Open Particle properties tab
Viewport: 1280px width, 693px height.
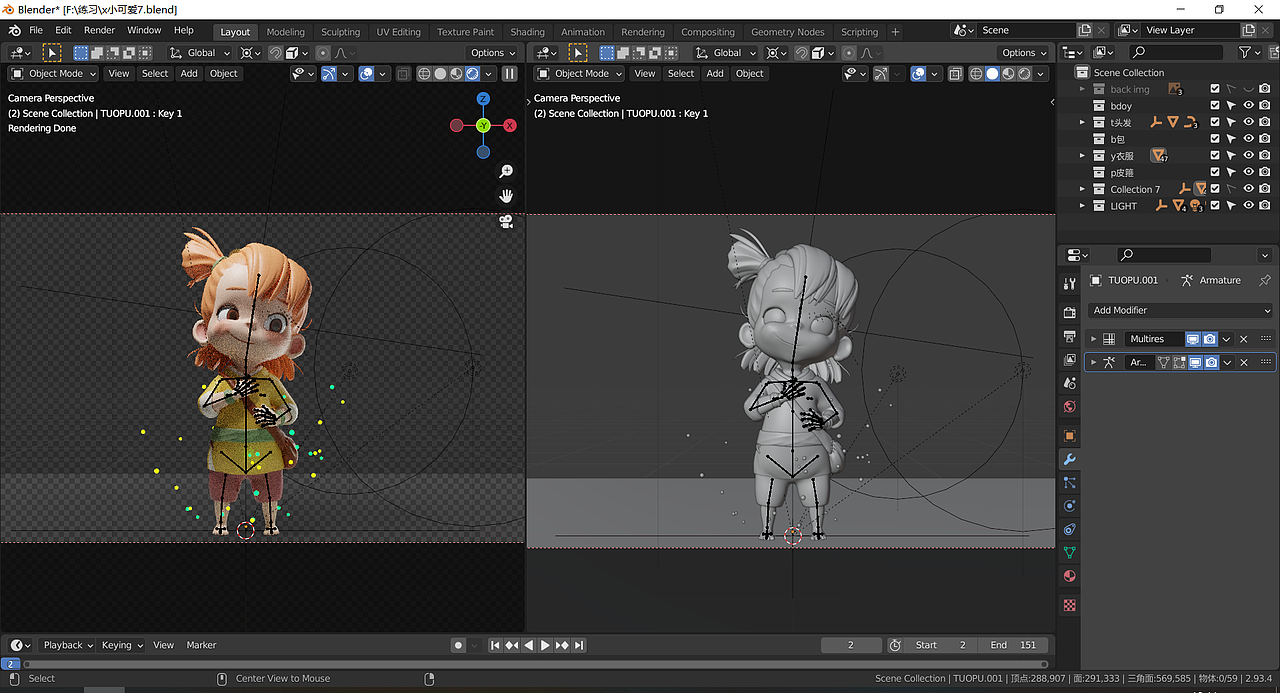point(1069,482)
